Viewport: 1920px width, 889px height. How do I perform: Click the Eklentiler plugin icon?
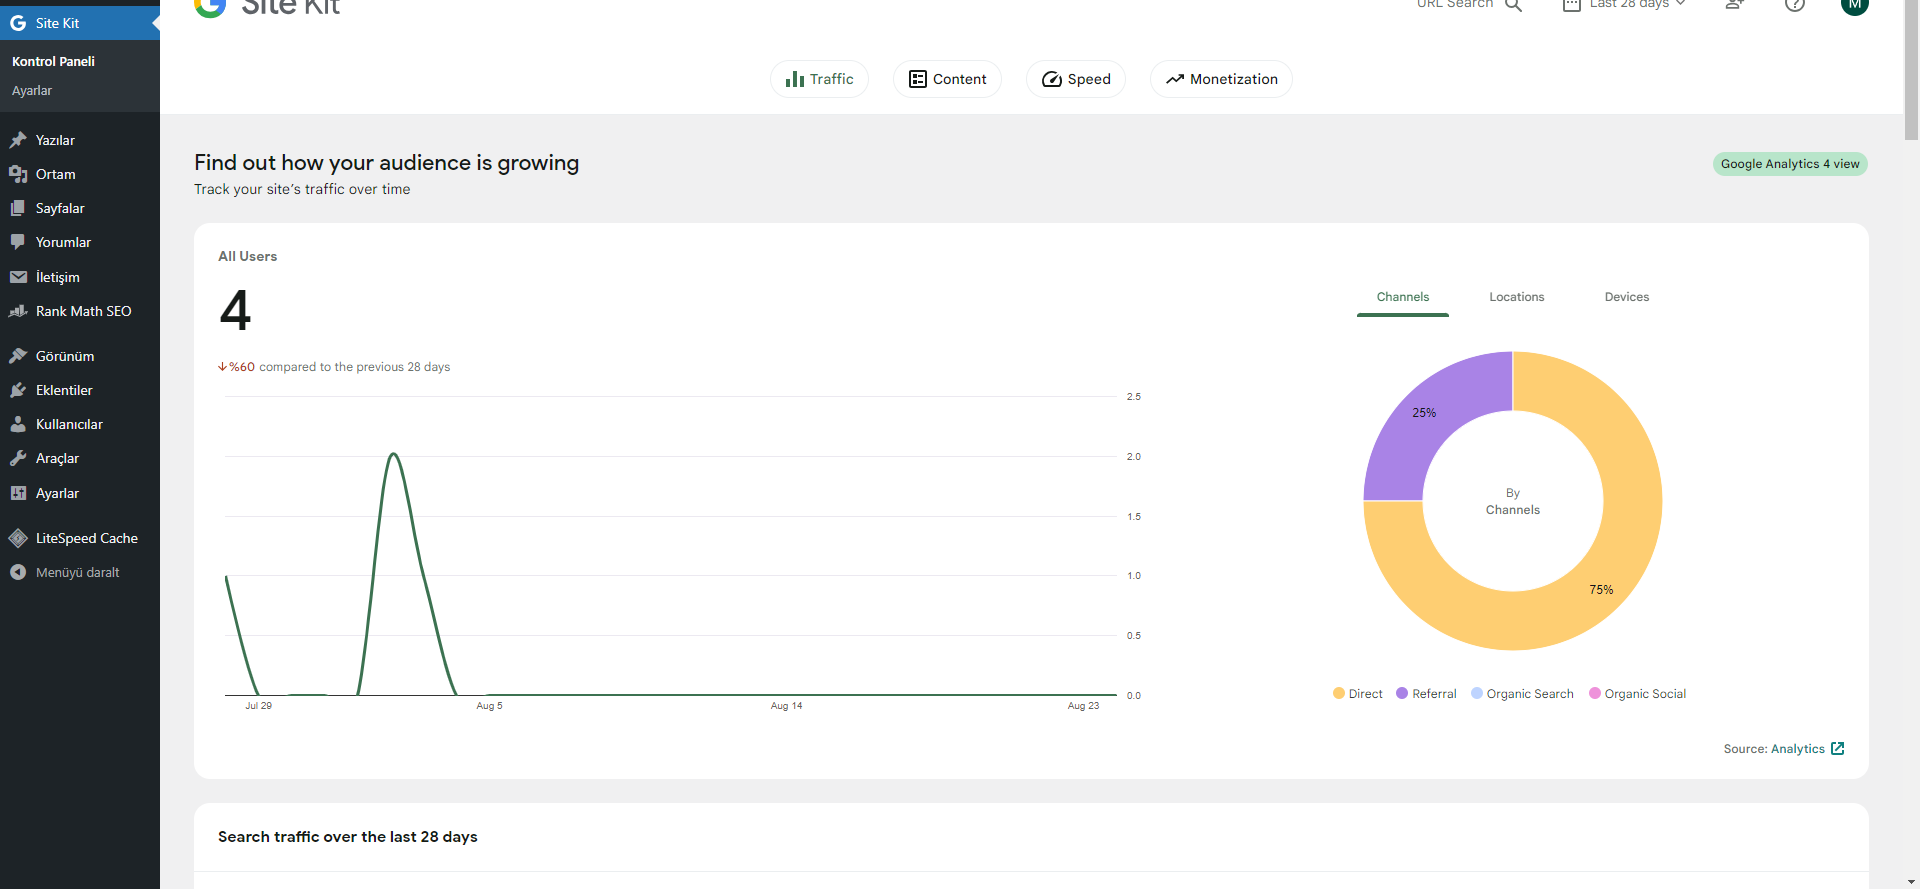click(18, 390)
